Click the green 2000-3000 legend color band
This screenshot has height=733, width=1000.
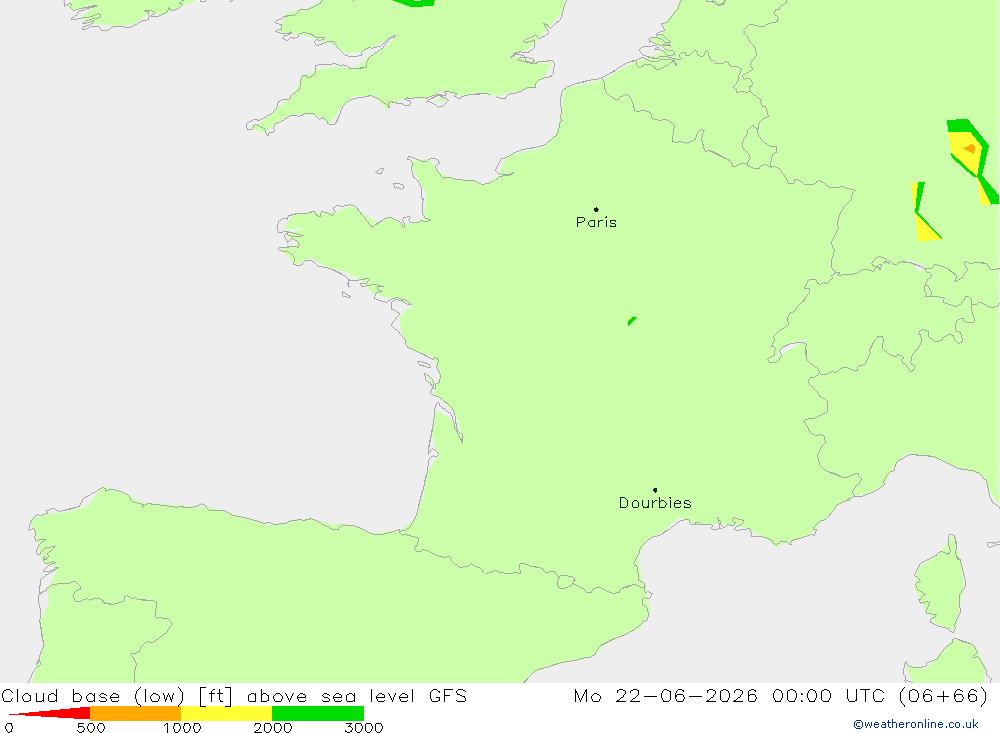[318, 713]
